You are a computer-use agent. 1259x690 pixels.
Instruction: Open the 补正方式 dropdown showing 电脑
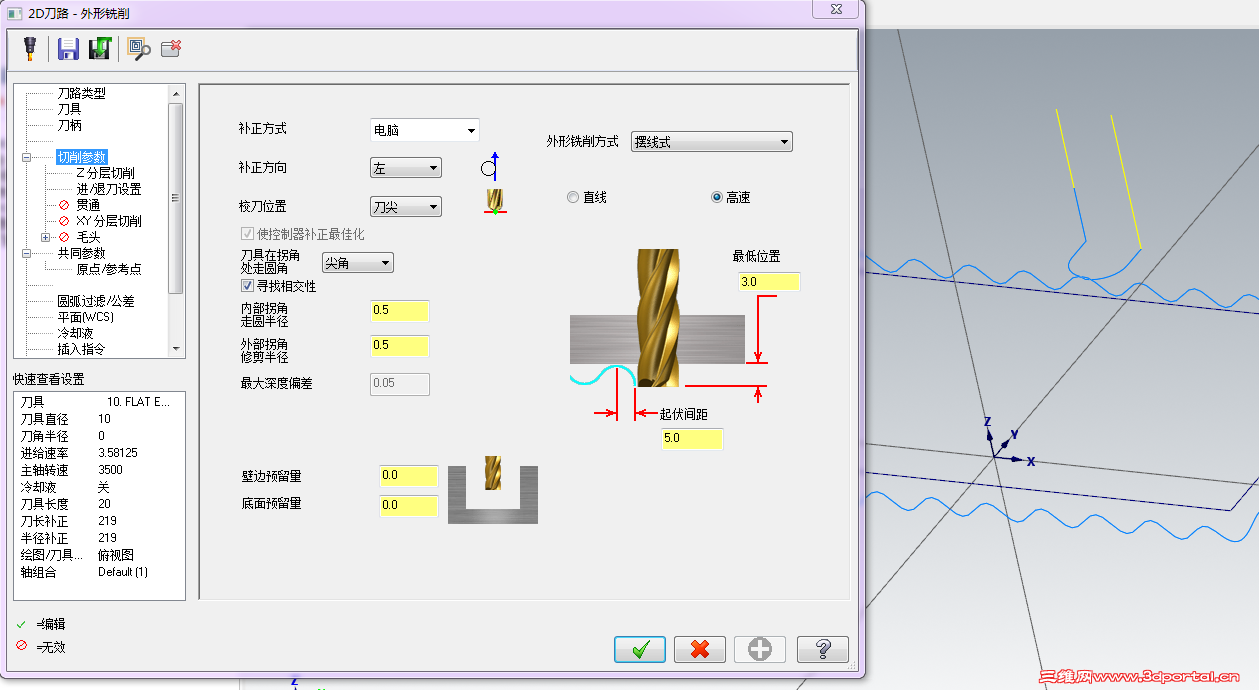pyautogui.click(x=424, y=130)
